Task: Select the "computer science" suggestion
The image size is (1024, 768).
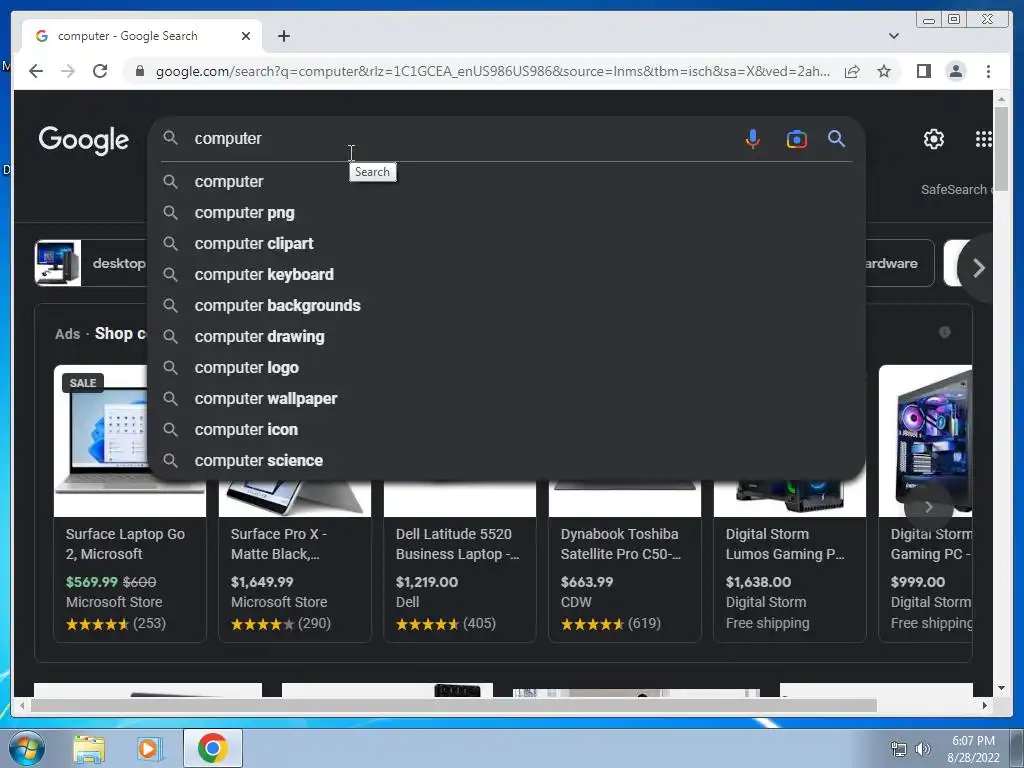Action: point(507,461)
